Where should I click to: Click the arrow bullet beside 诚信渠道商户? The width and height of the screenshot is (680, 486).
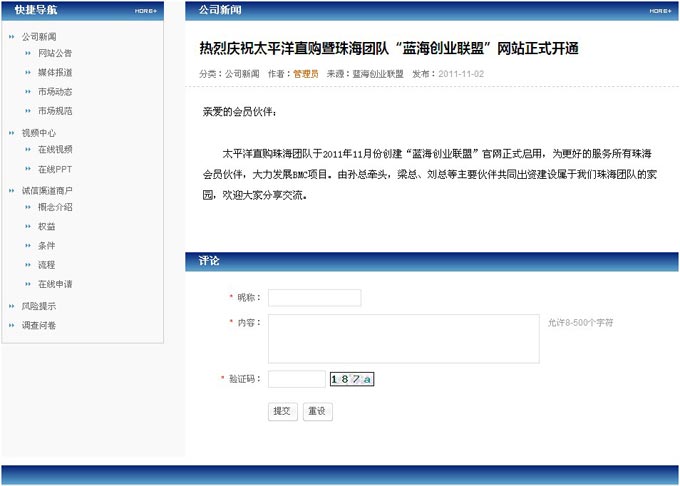[x=12, y=191]
